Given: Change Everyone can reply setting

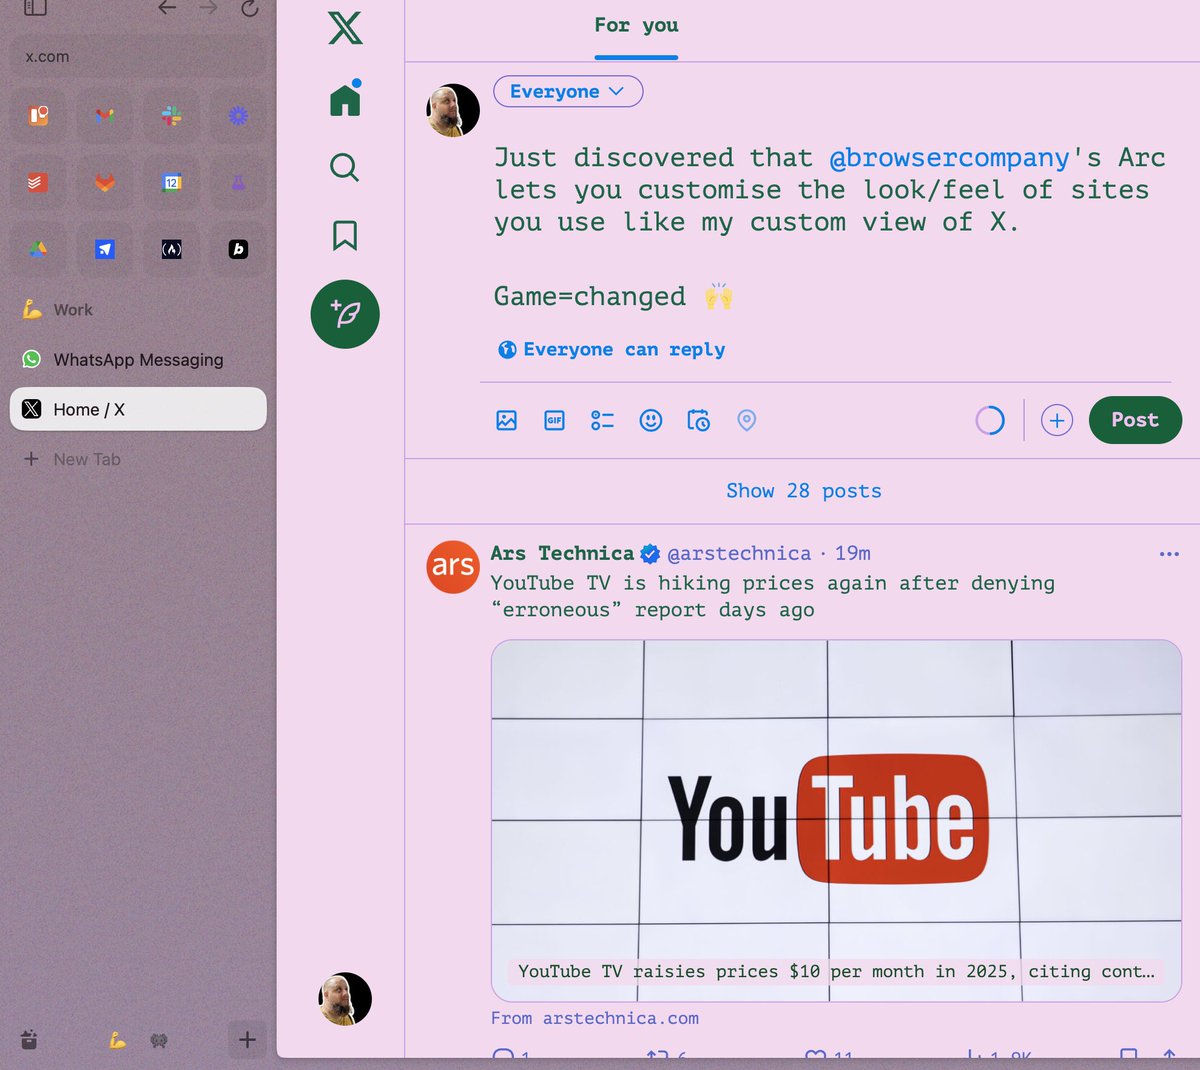Looking at the screenshot, I should [x=612, y=349].
